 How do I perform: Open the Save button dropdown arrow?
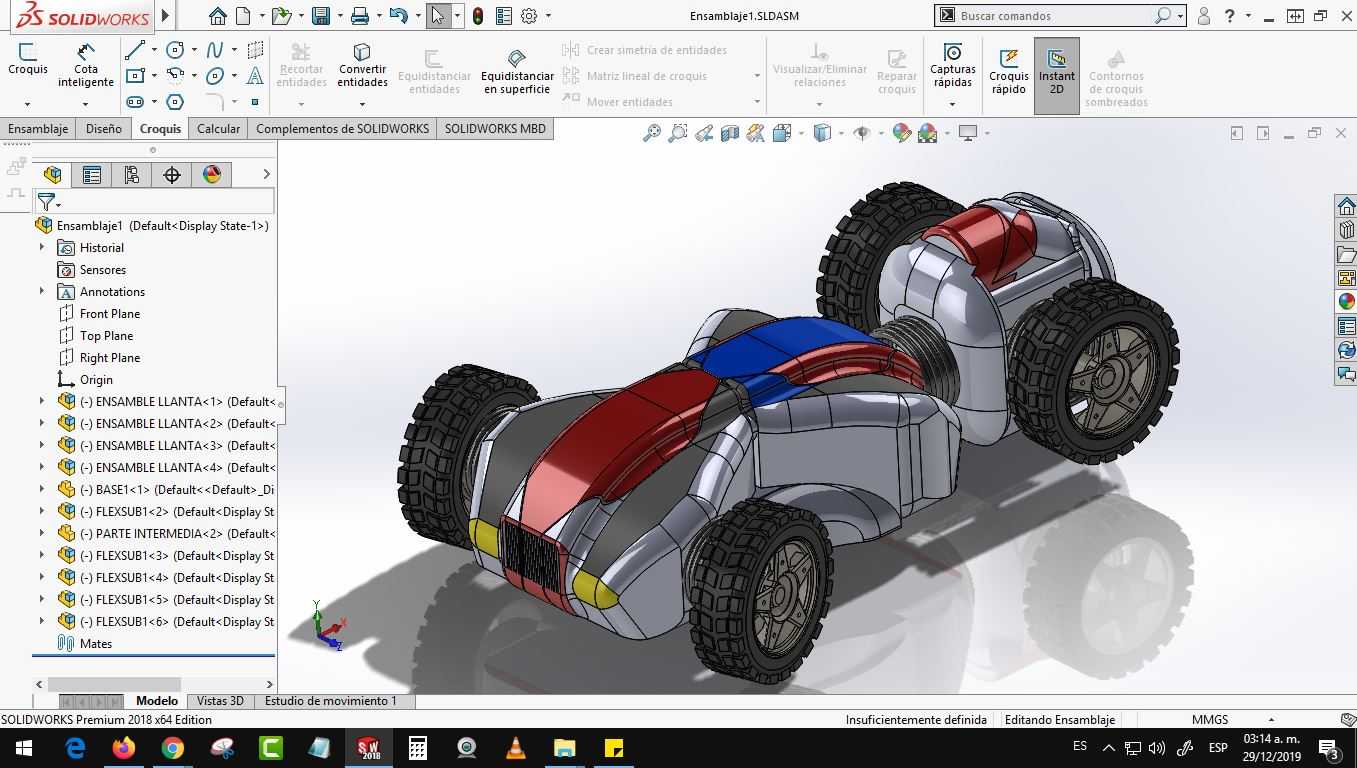click(339, 16)
